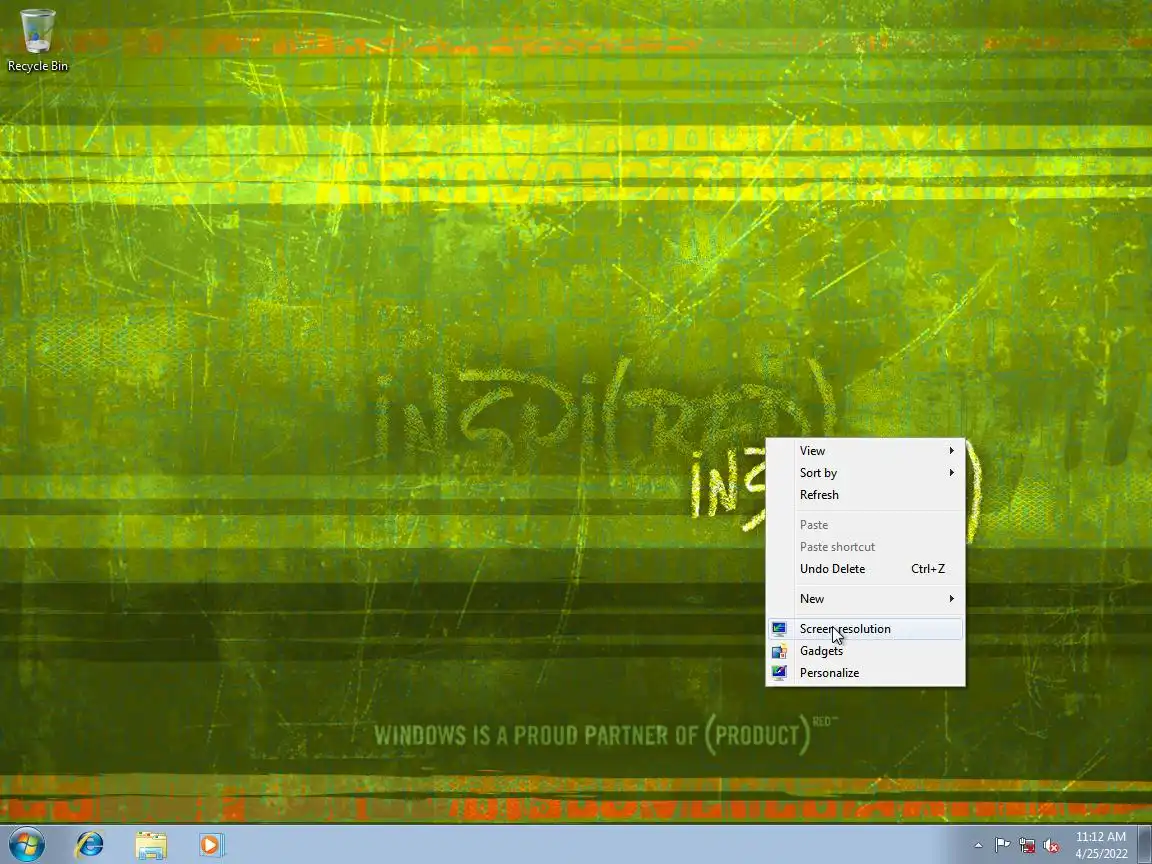Viewport: 1152px width, 864px height.
Task: Click the New submenu arrow
Action: point(951,599)
